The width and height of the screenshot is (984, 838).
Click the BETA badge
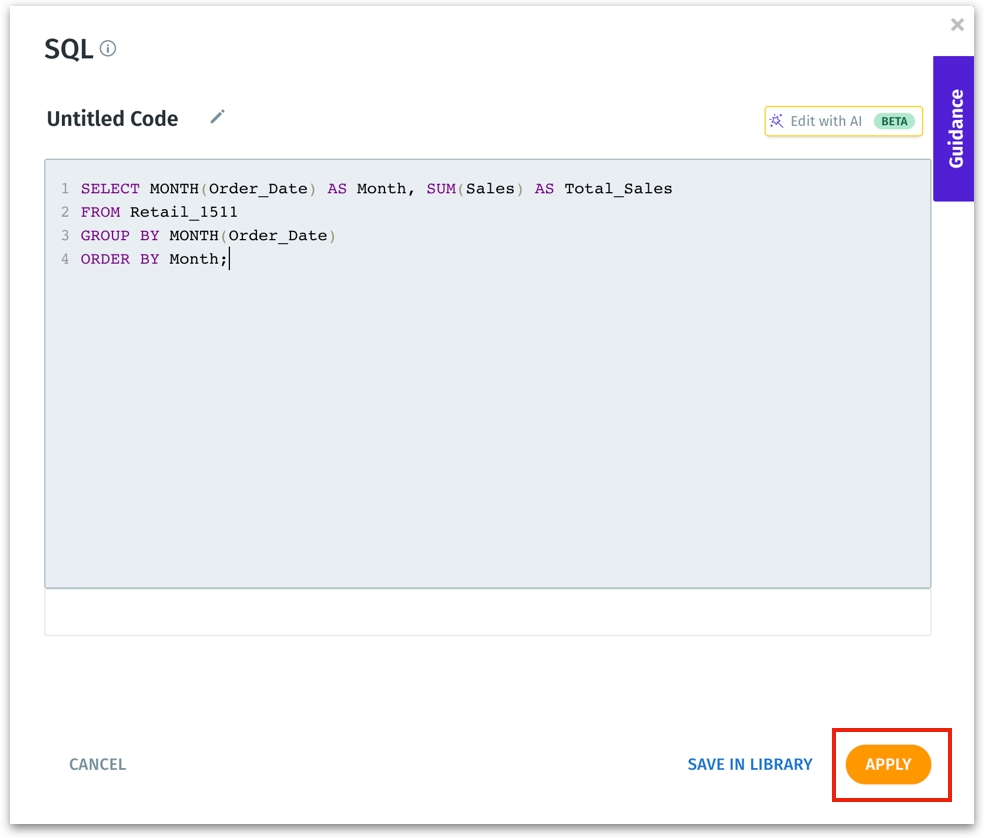pyautogui.click(x=894, y=121)
